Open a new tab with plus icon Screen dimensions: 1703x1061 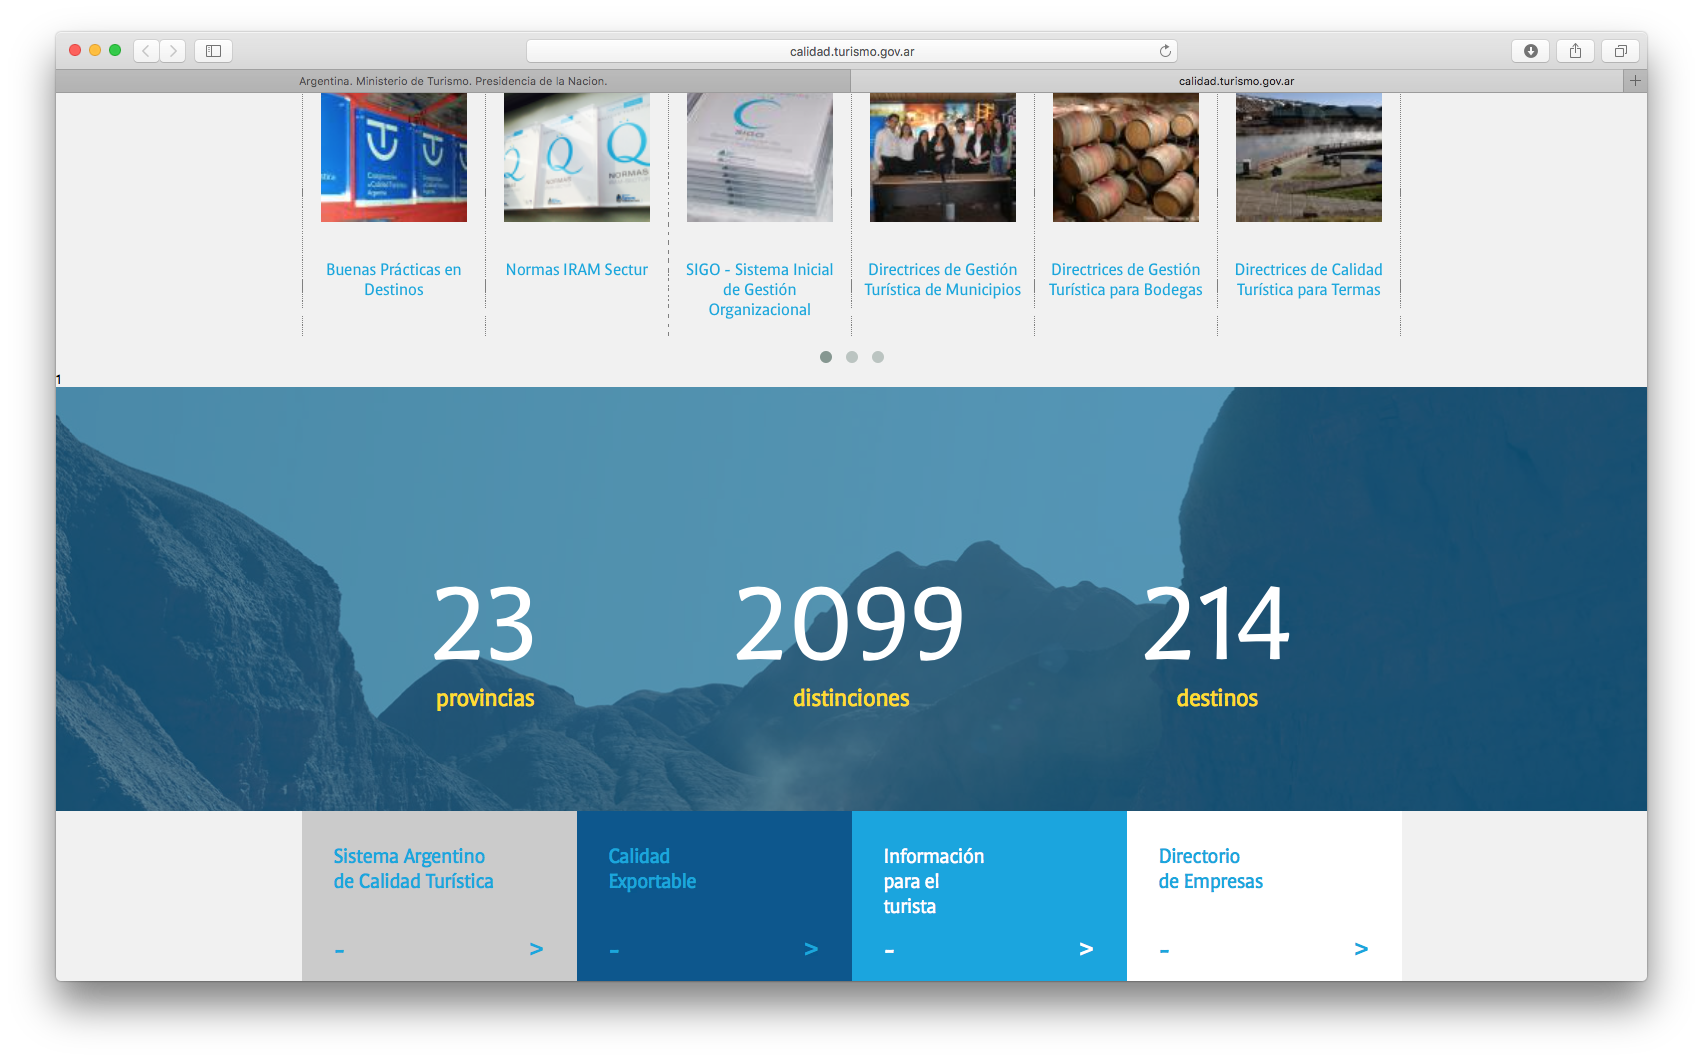(1635, 81)
